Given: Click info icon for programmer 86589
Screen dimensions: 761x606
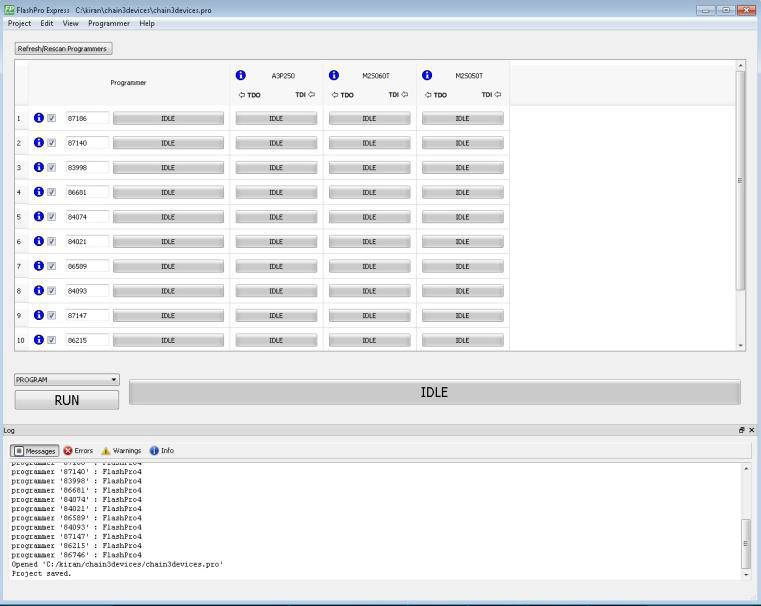Looking at the screenshot, I should 39,266.
